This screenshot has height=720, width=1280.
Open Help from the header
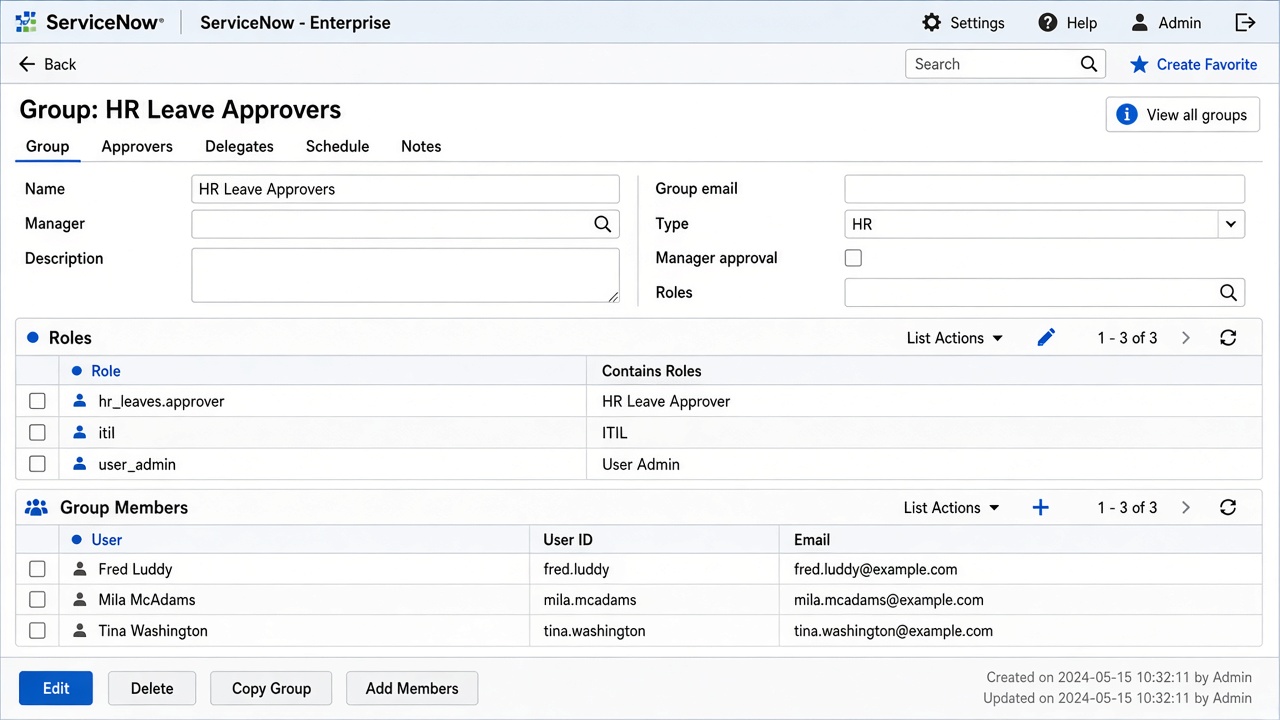click(x=1067, y=23)
